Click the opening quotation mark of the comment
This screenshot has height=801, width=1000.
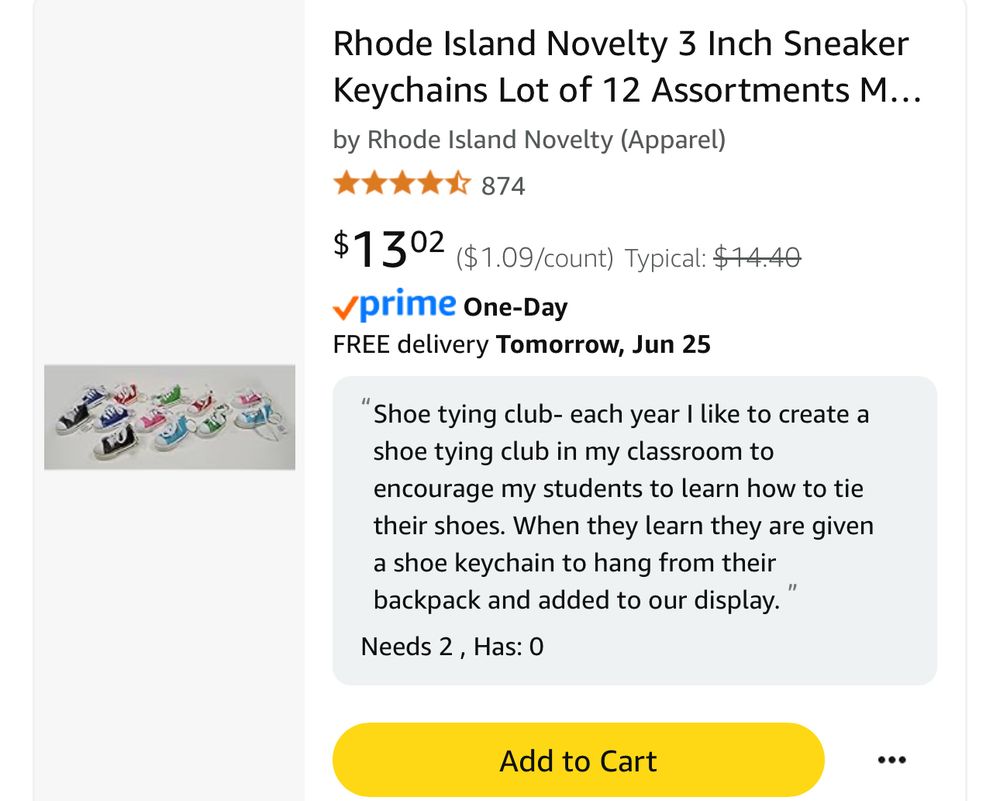click(366, 406)
